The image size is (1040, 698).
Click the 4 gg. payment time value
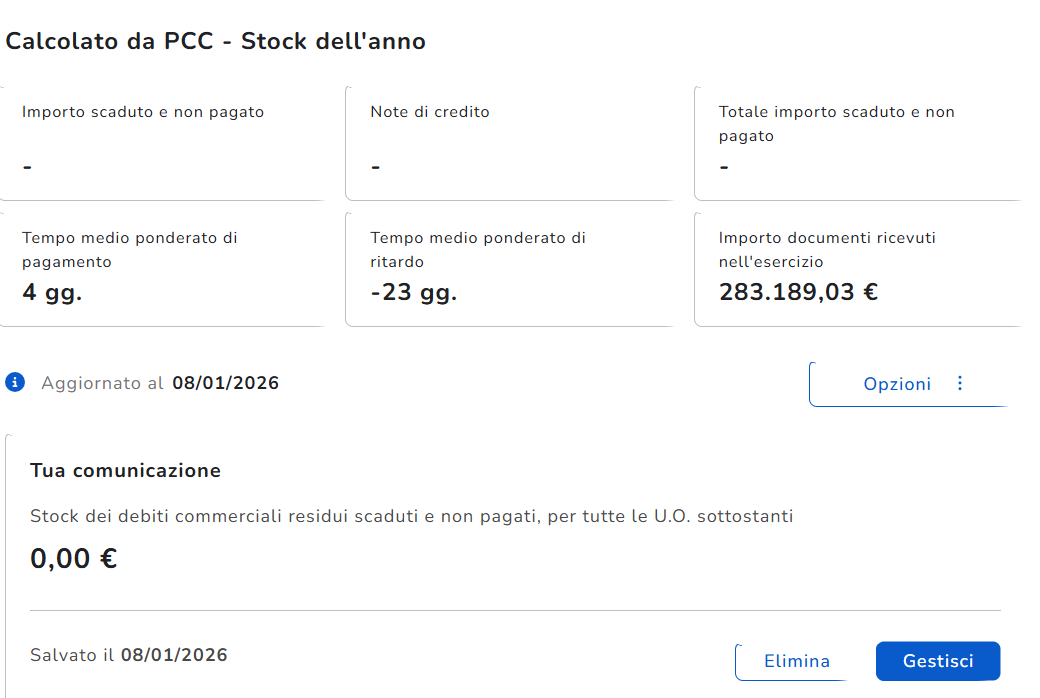(x=52, y=293)
